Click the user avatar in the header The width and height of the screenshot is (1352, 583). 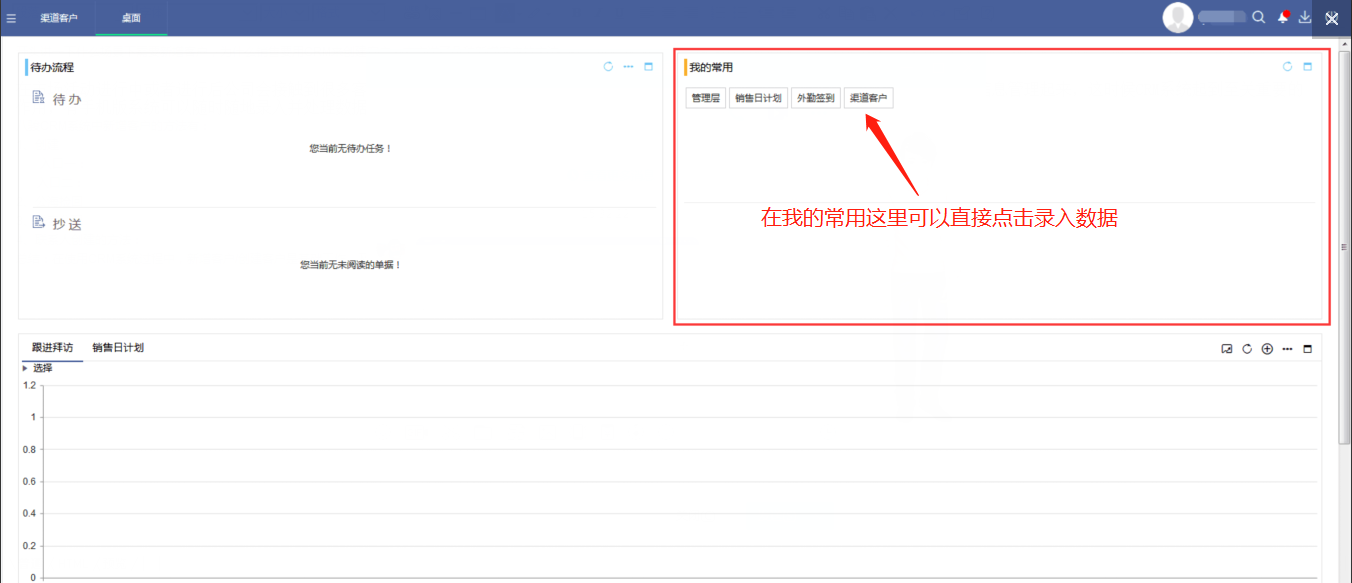[x=1177, y=17]
